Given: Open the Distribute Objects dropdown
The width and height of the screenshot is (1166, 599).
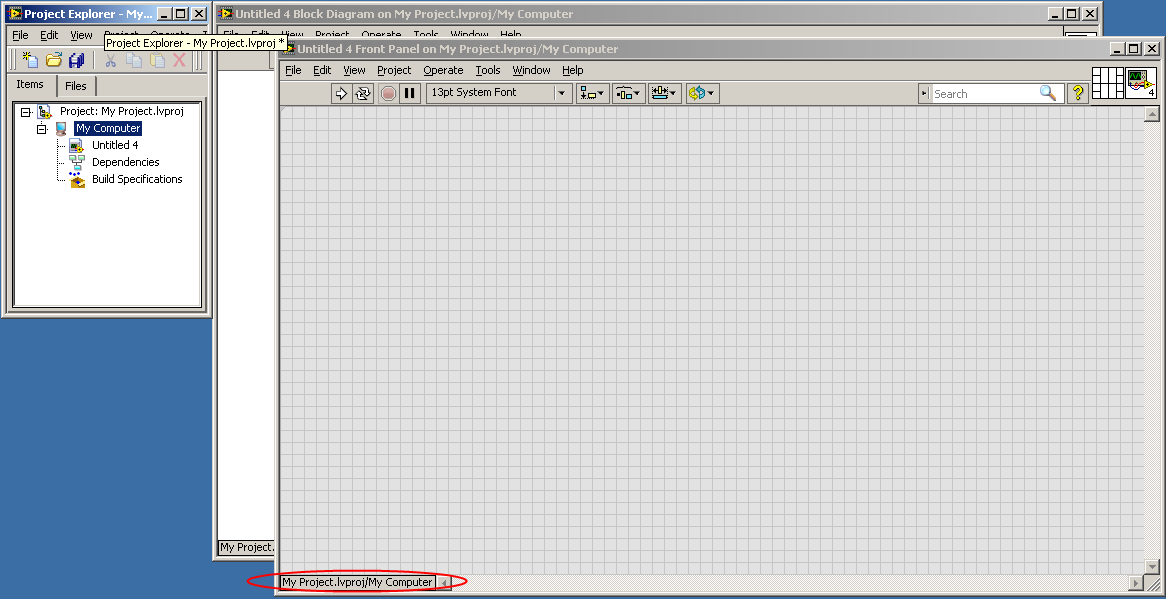Looking at the screenshot, I should (629, 93).
